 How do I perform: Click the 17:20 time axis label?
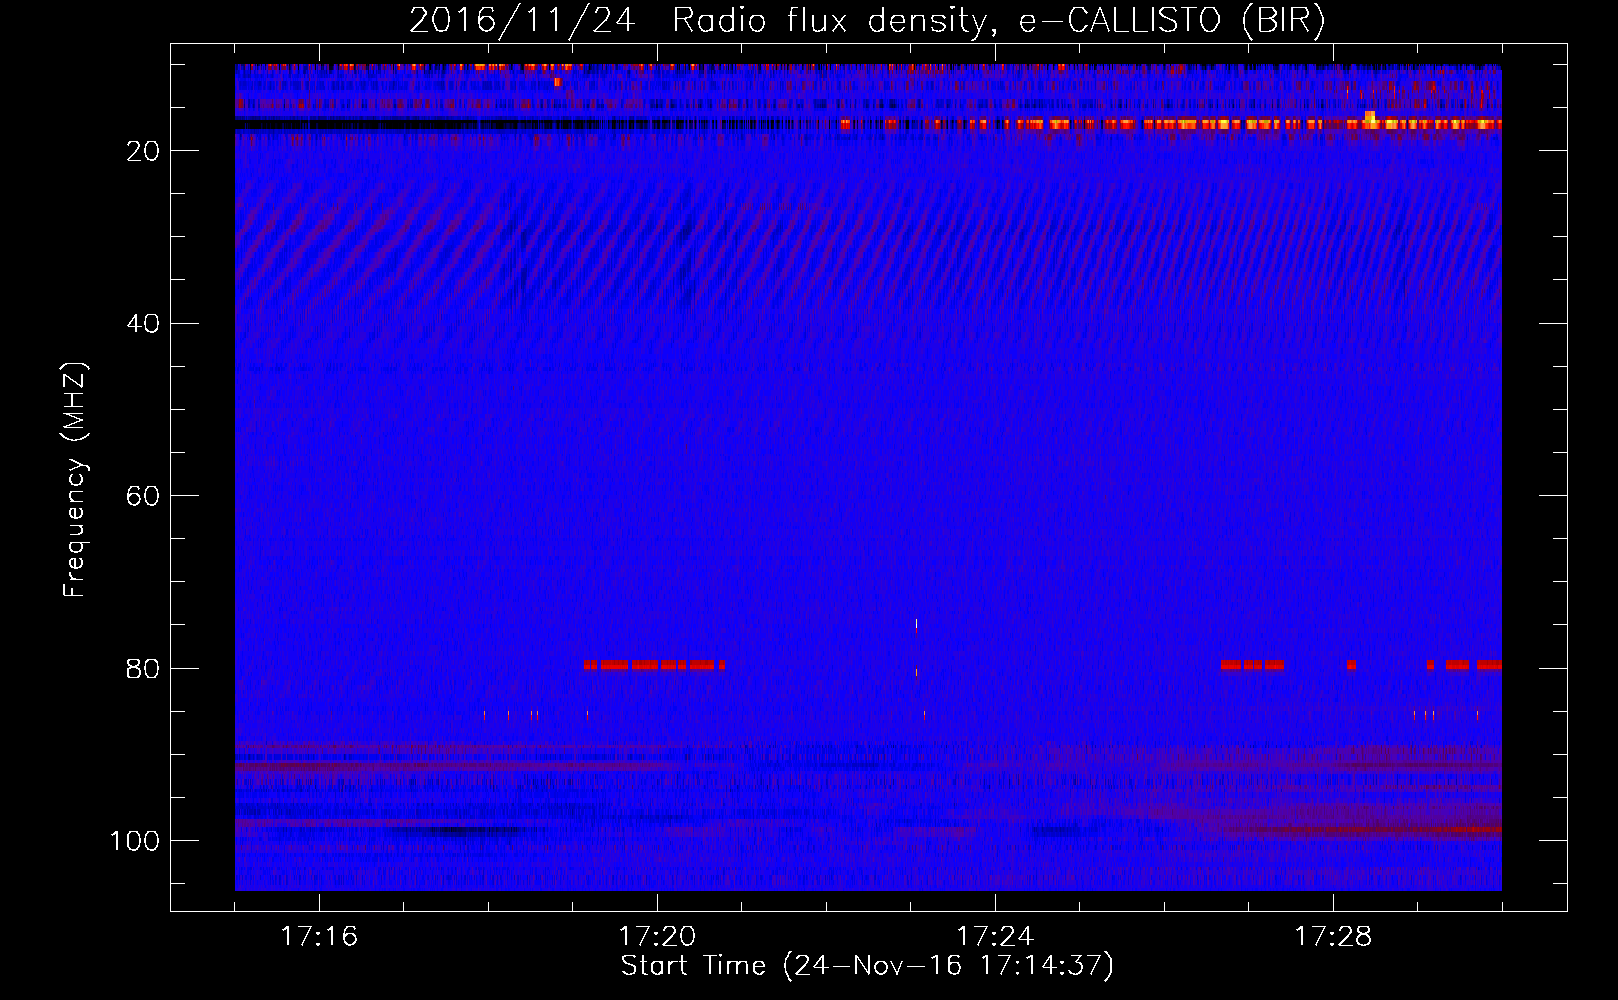[x=657, y=936]
